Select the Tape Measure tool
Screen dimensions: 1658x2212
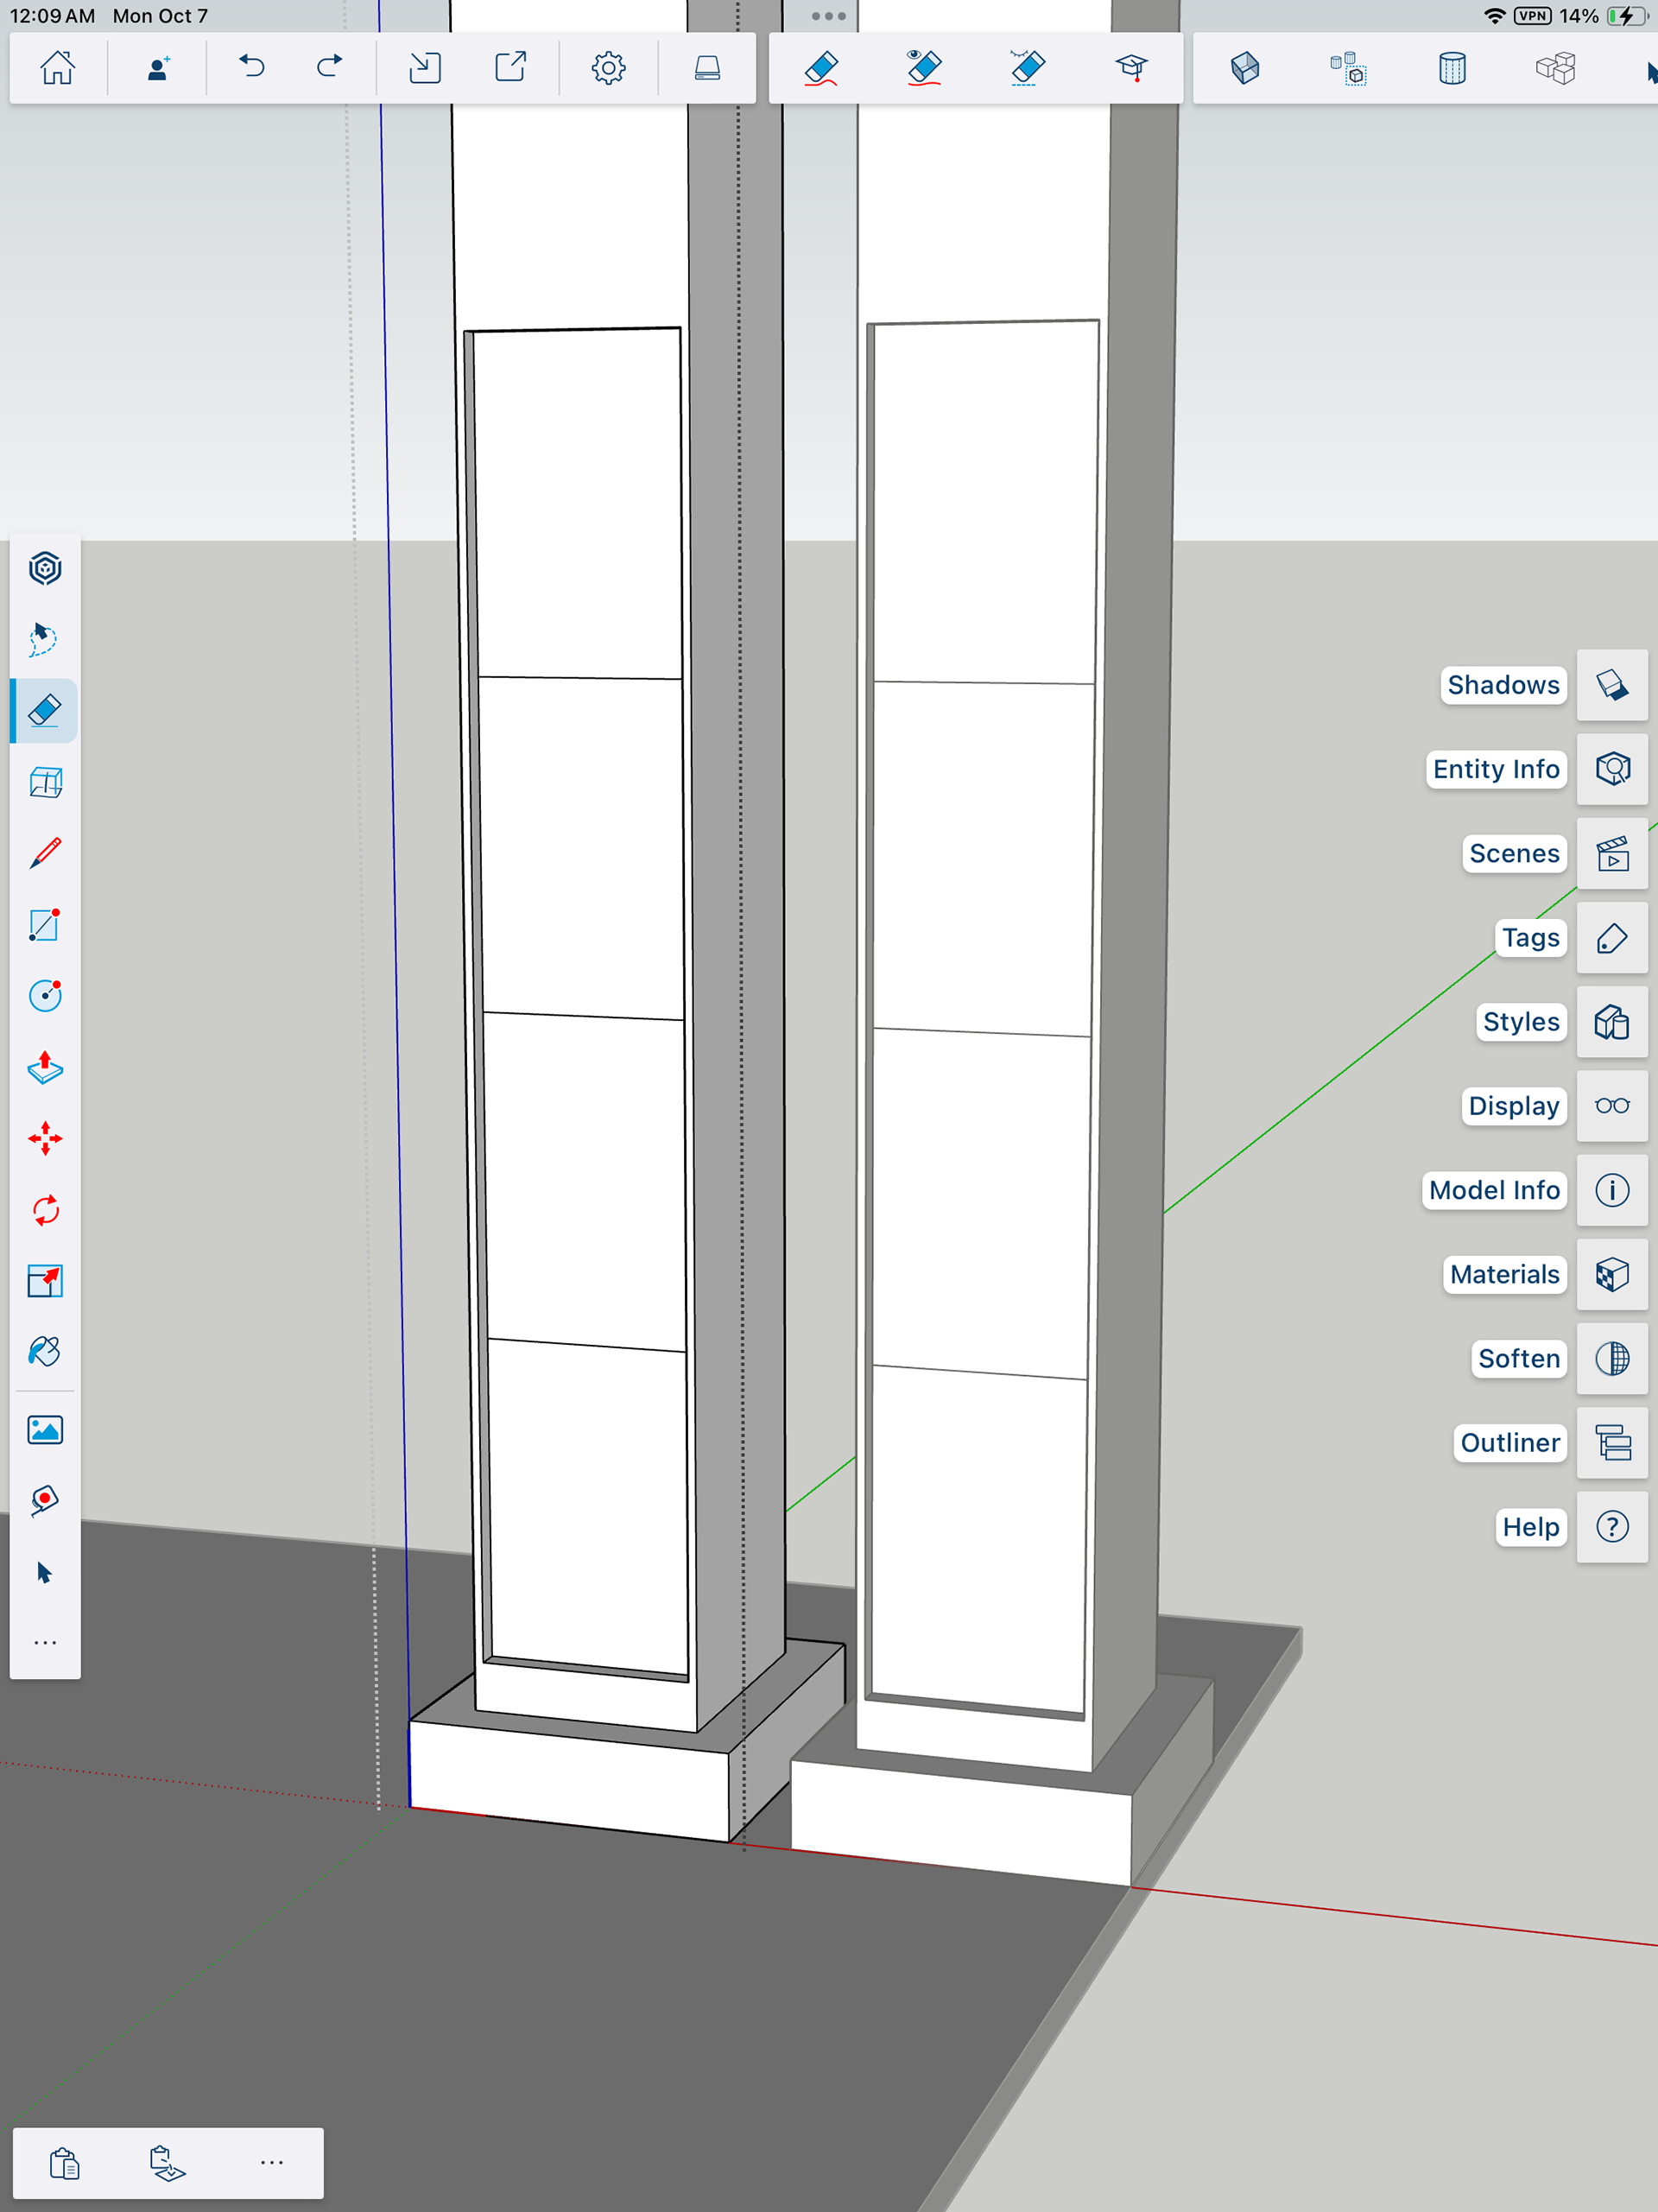coord(45,1499)
